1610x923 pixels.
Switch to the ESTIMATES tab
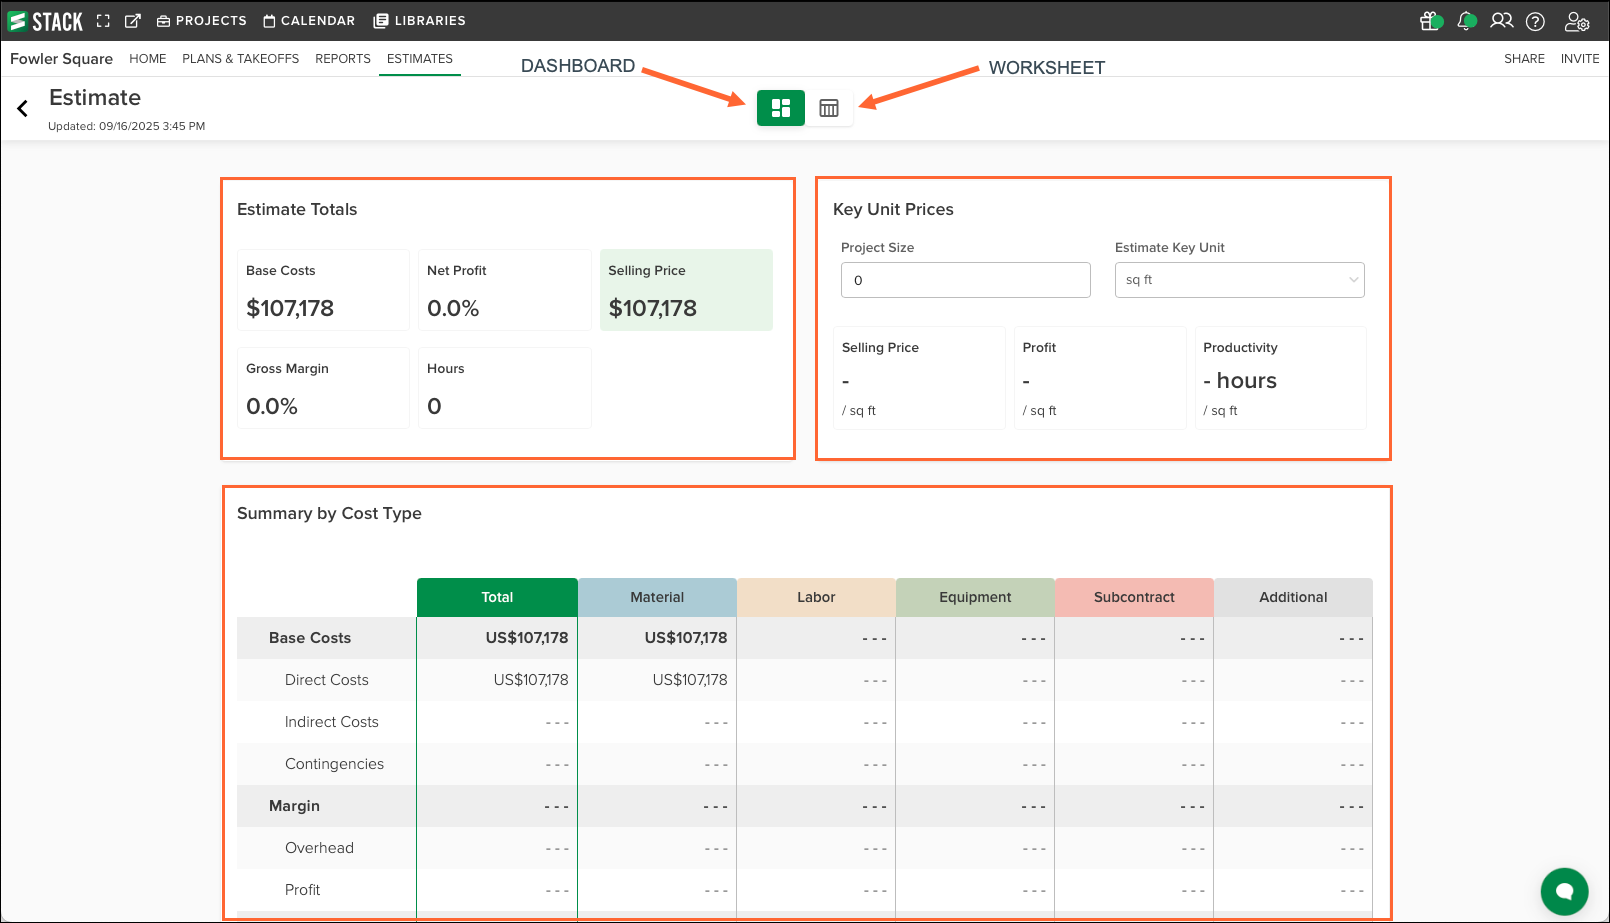(x=419, y=59)
